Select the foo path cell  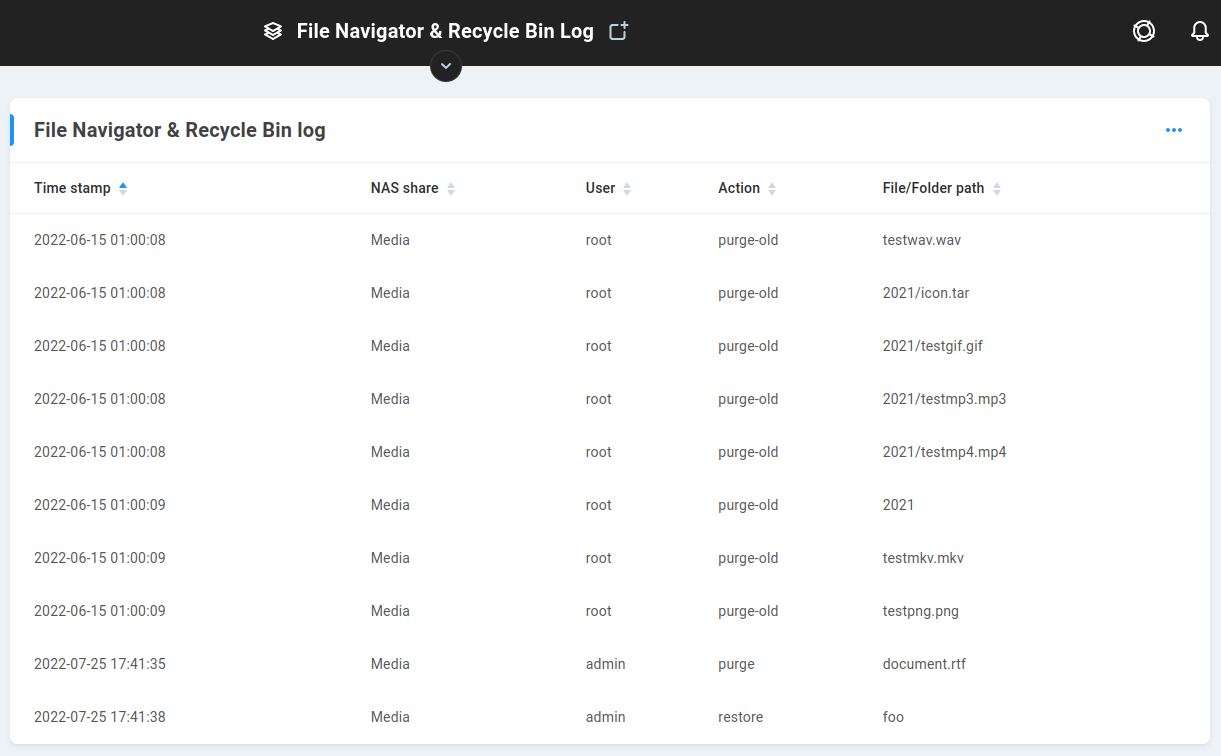pyautogui.click(x=893, y=717)
